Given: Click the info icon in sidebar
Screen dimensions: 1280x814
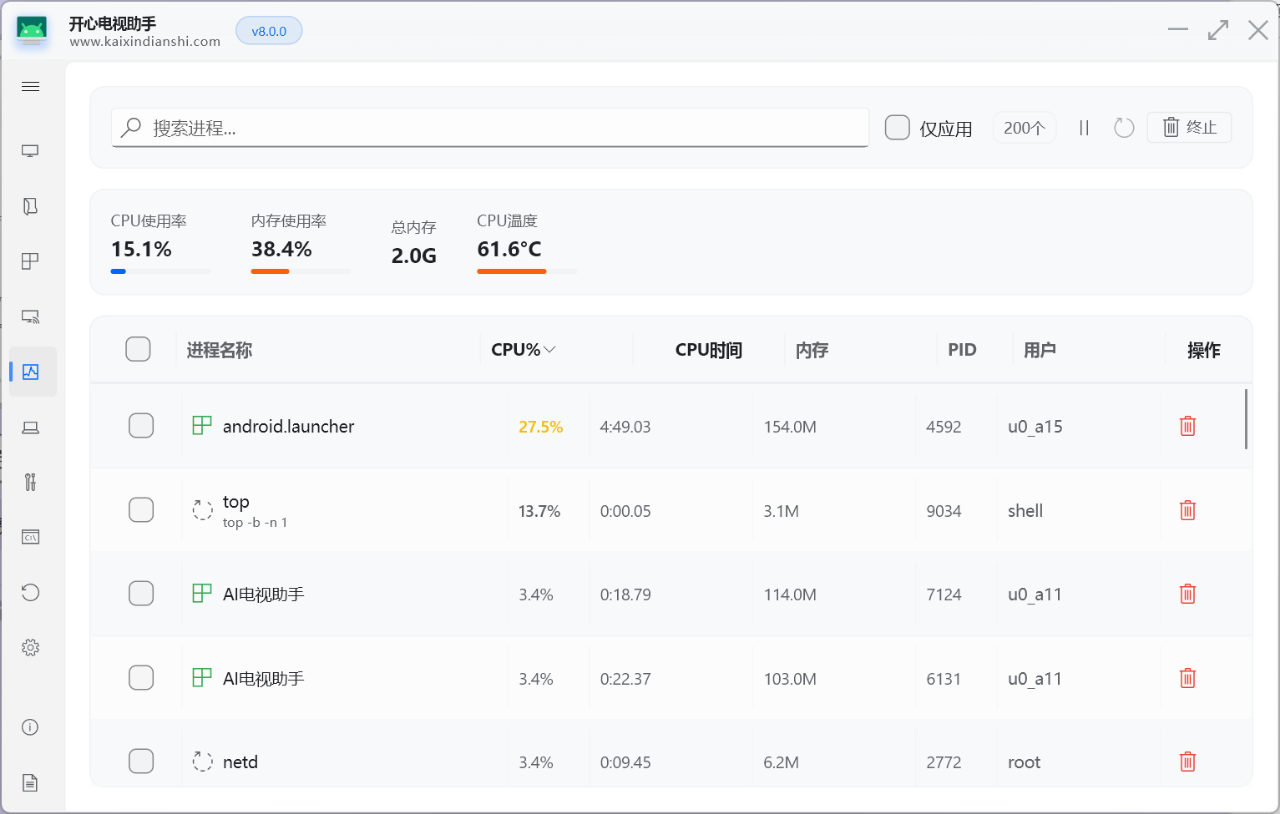Looking at the screenshot, I should click(30, 727).
